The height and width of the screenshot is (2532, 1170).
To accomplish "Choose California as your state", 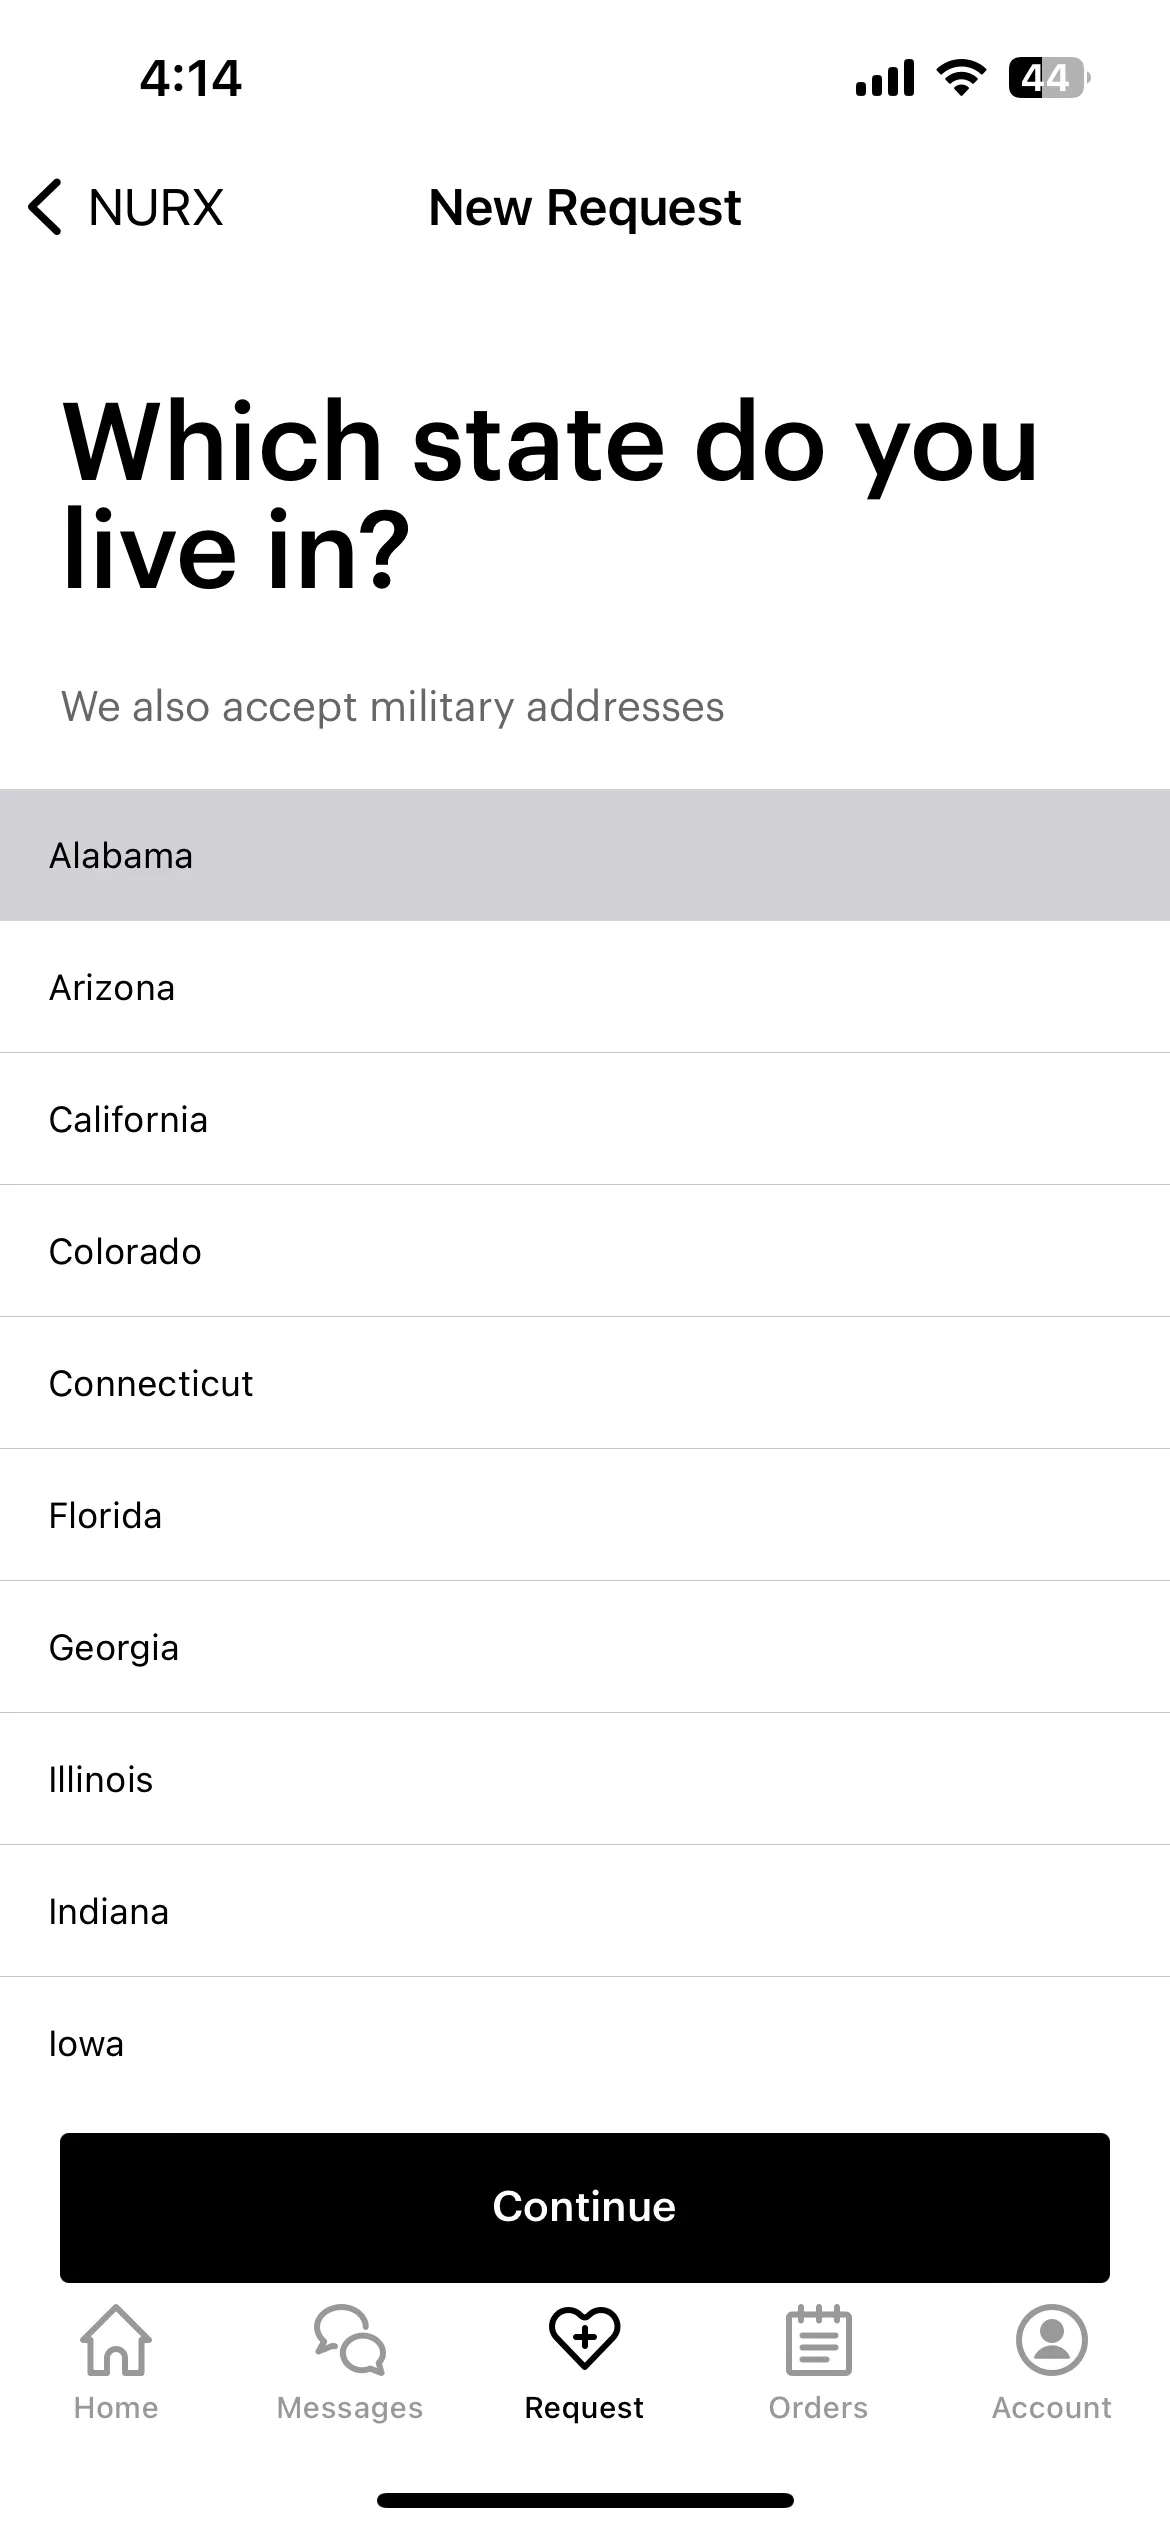I will click(x=585, y=1119).
